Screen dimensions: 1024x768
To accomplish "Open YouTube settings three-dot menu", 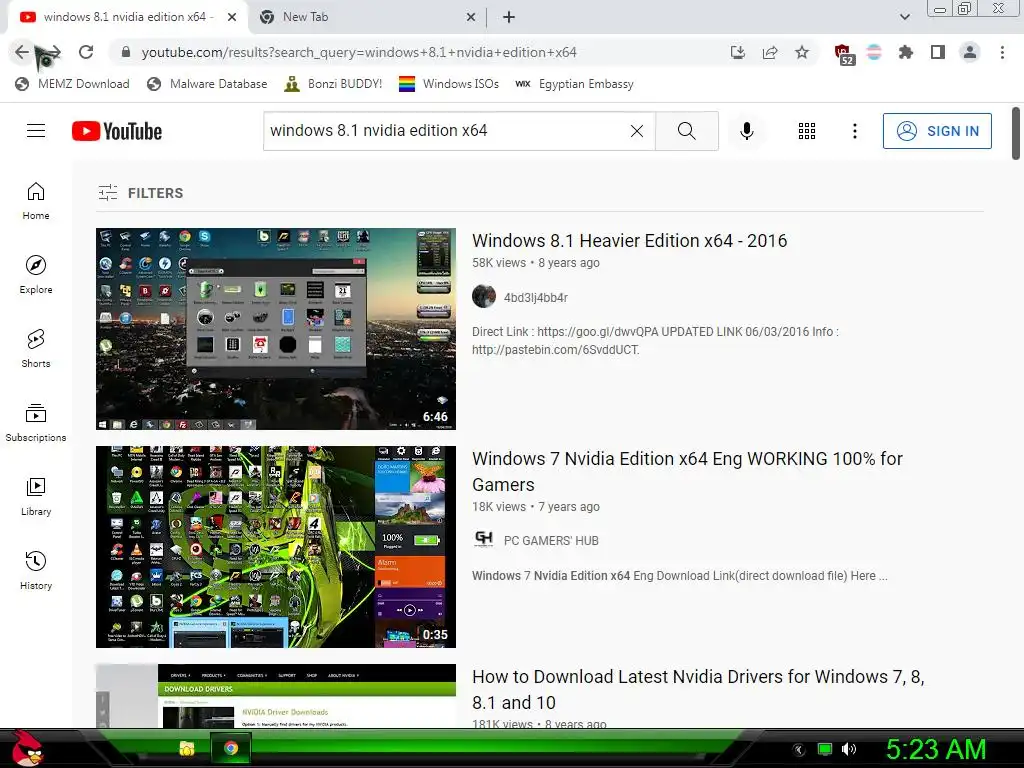I will 854,131.
